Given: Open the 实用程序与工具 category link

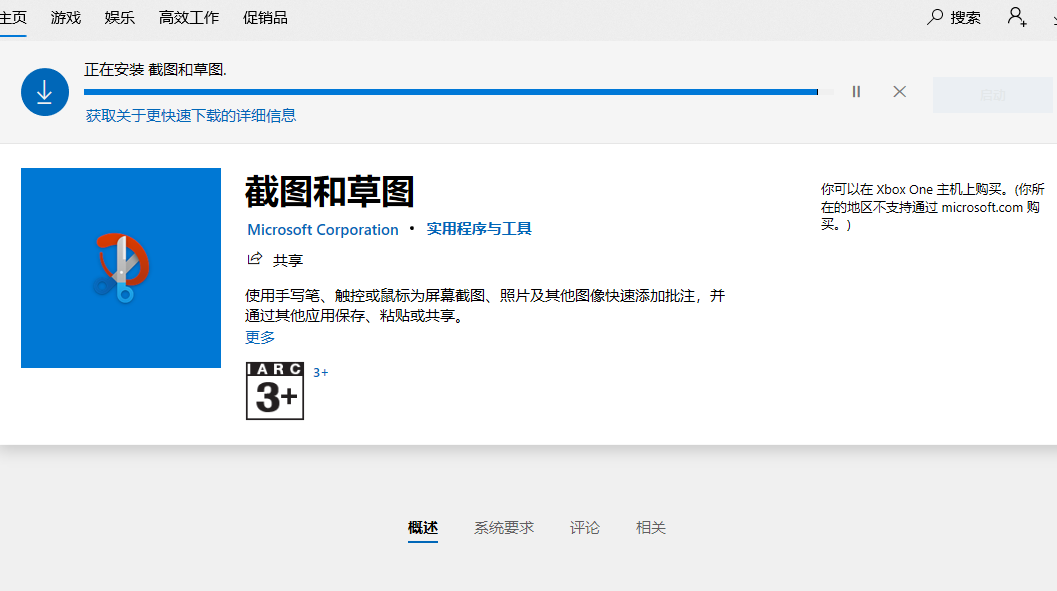Looking at the screenshot, I should point(479,229).
